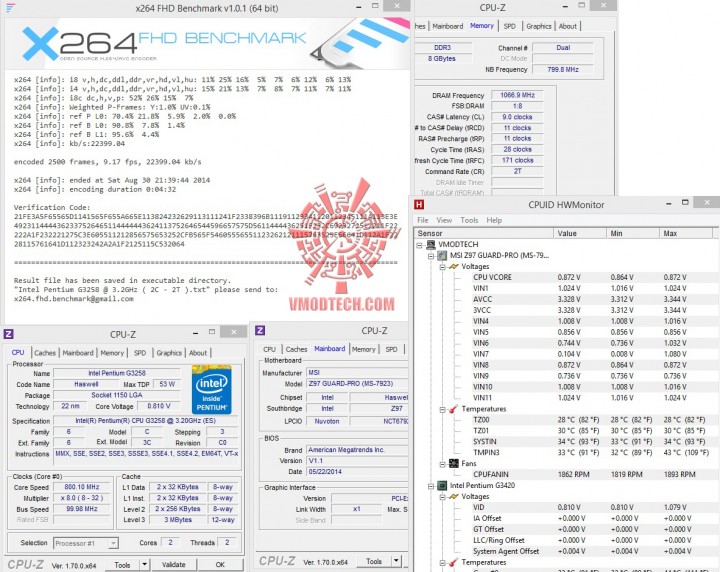Click the X264 FHD Benchmark logo banner
Image resolution: width=720 pixels, height=572 pixels.
[x=207, y=43]
